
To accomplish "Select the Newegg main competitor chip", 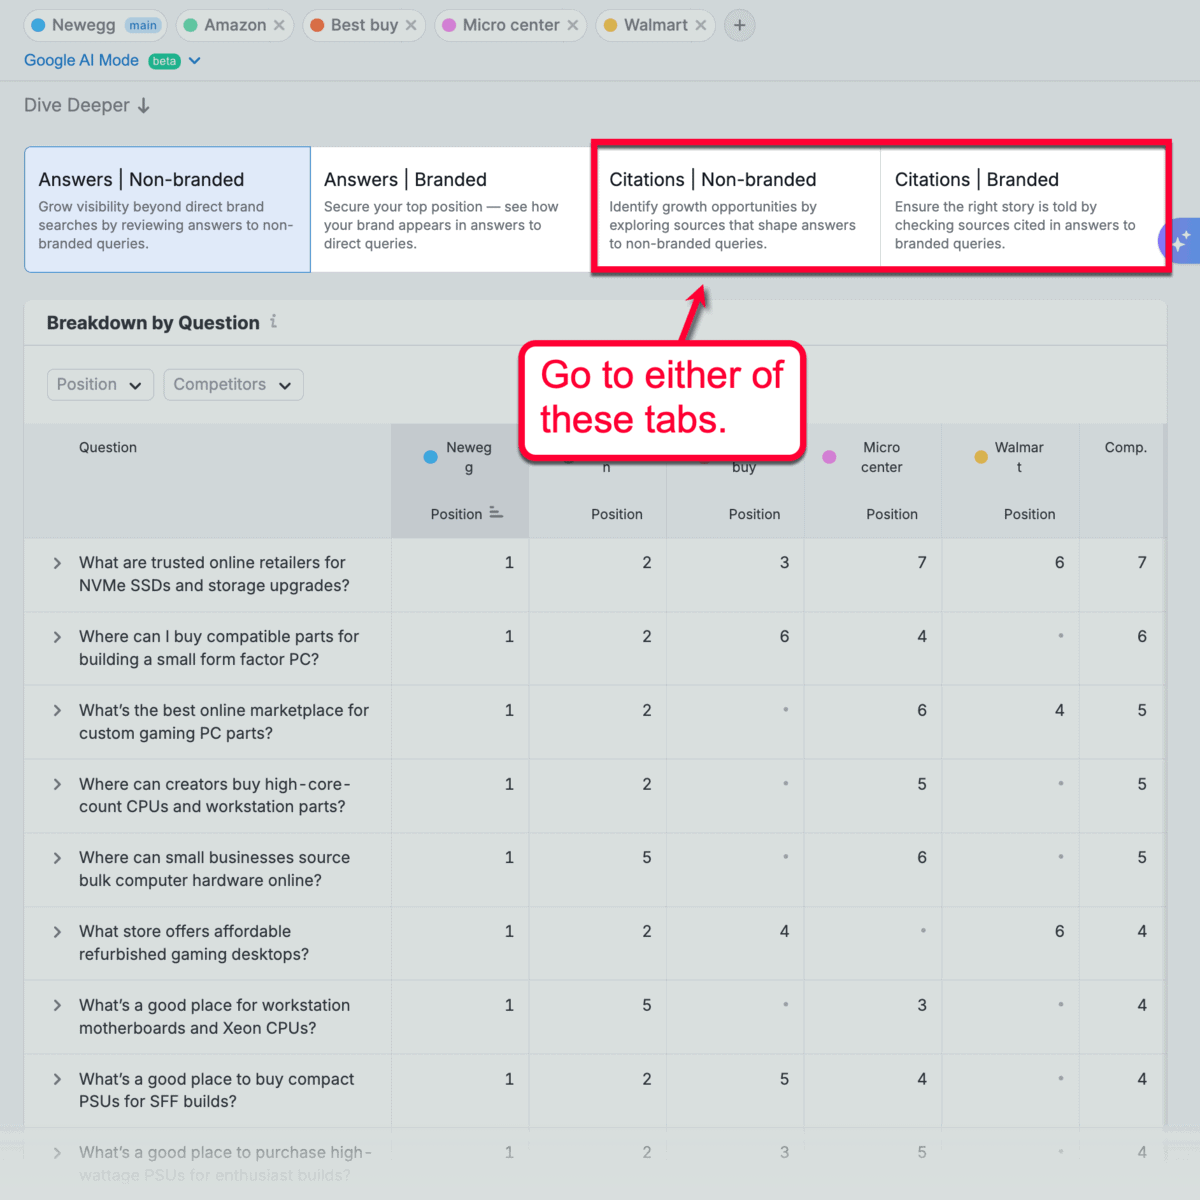I will 95,25.
